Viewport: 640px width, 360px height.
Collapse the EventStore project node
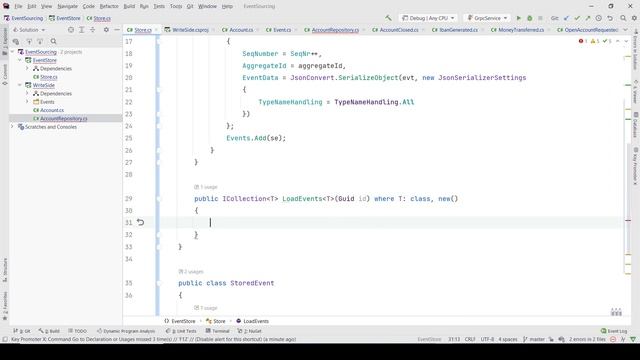point(20,60)
